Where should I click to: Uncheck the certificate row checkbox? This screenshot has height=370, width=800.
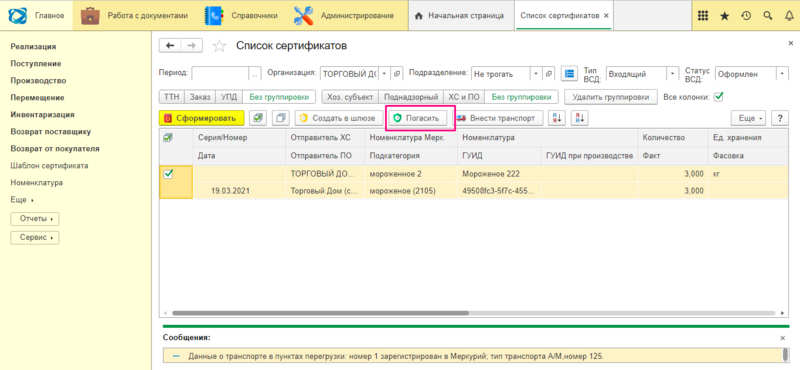tap(168, 174)
